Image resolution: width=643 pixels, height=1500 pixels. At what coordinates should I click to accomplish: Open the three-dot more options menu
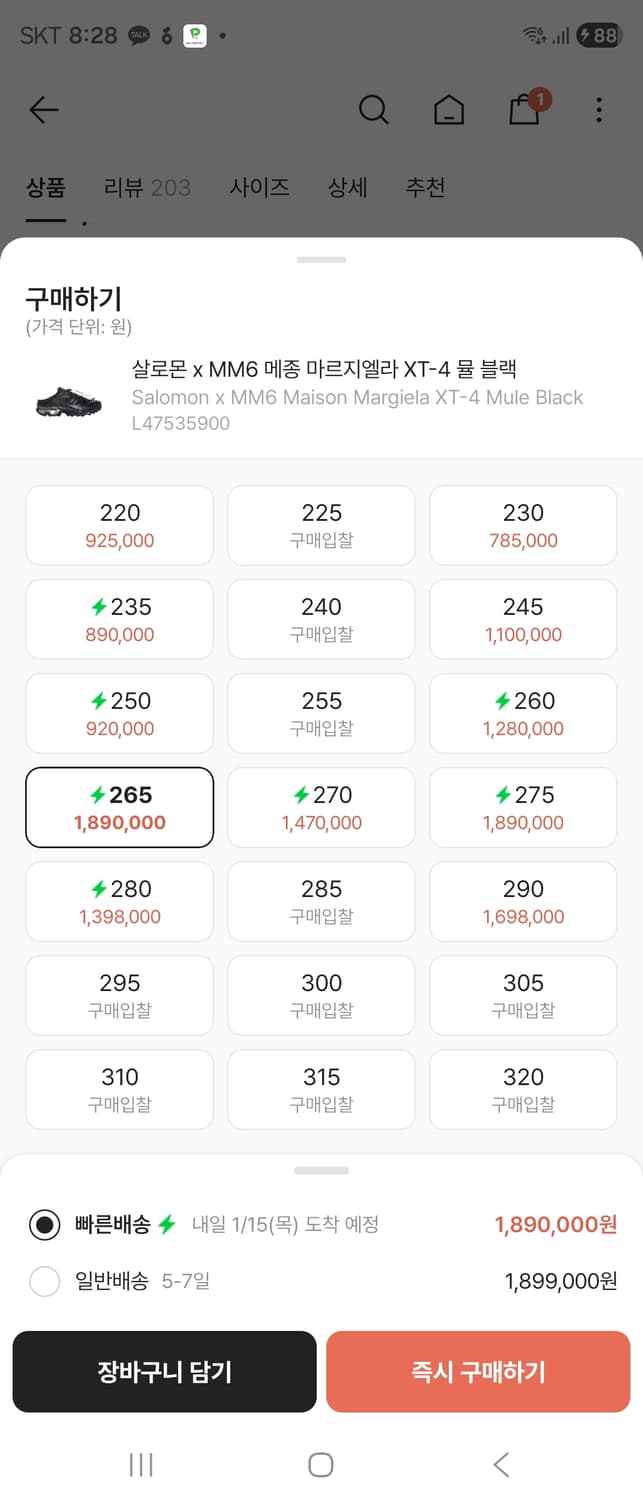[x=598, y=110]
